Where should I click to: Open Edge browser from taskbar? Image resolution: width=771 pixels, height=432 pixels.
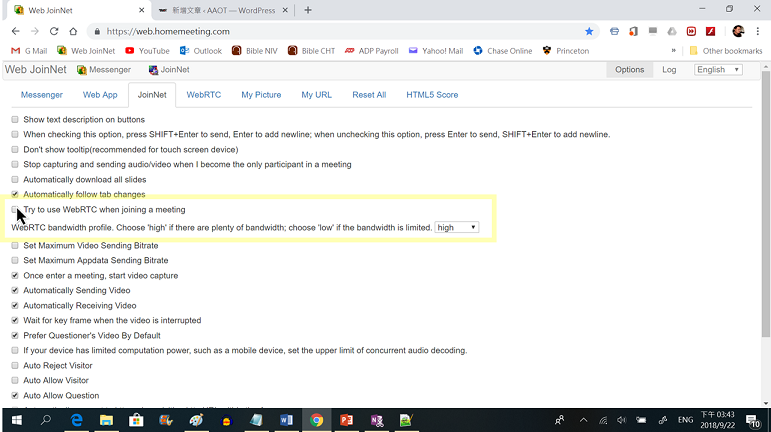pos(76,421)
